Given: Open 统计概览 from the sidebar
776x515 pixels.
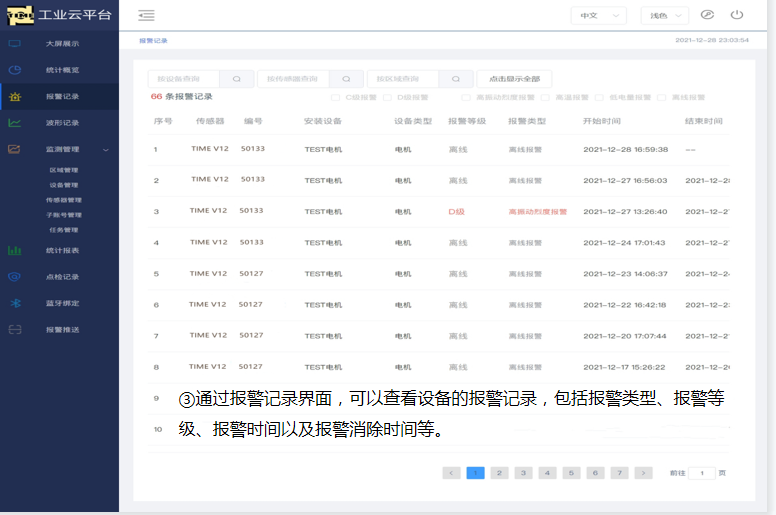Looking at the screenshot, I should 62,70.
